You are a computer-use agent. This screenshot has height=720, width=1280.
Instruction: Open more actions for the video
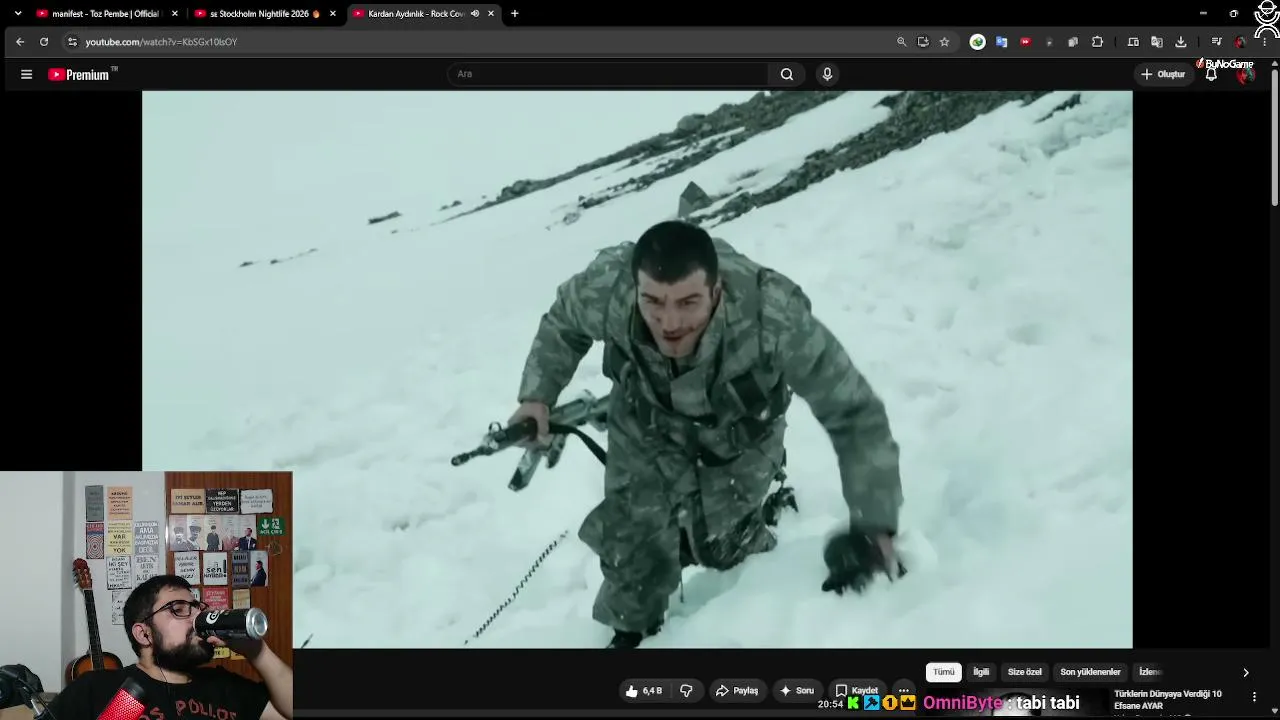(x=904, y=691)
